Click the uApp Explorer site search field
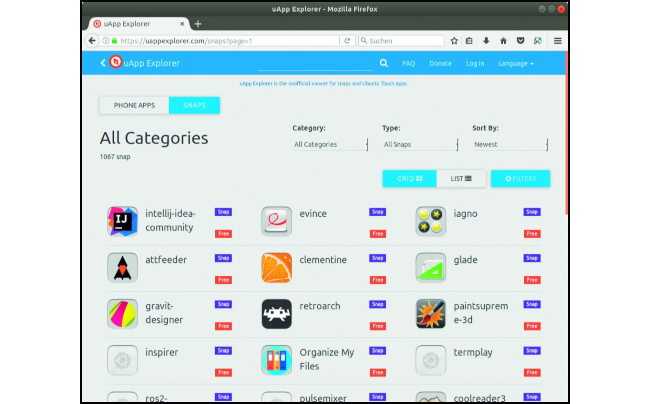Viewport: 650px width, 404px height. [315, 63]
